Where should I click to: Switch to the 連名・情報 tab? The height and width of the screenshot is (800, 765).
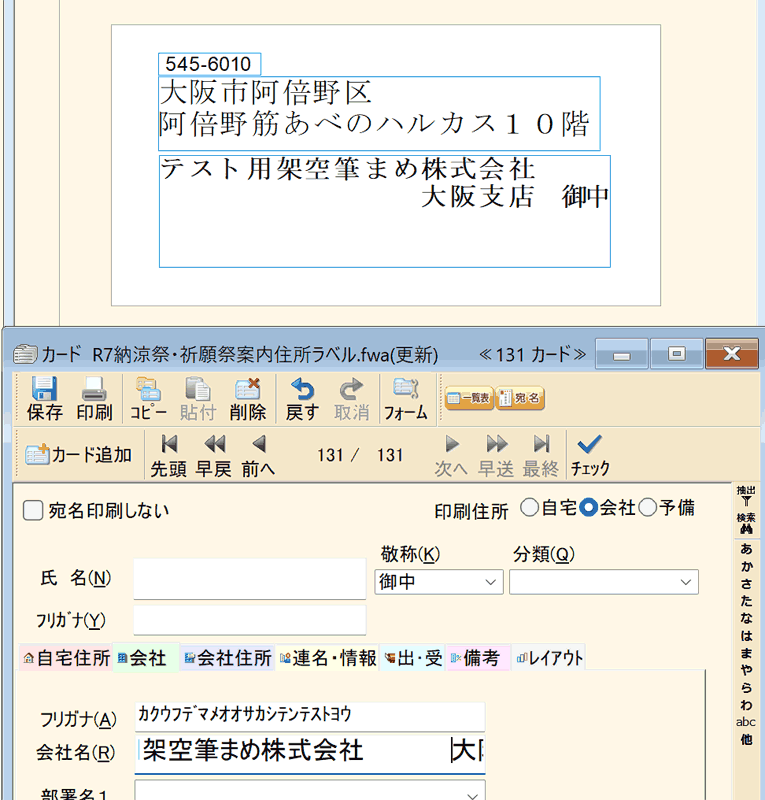(x=329, y=658)
